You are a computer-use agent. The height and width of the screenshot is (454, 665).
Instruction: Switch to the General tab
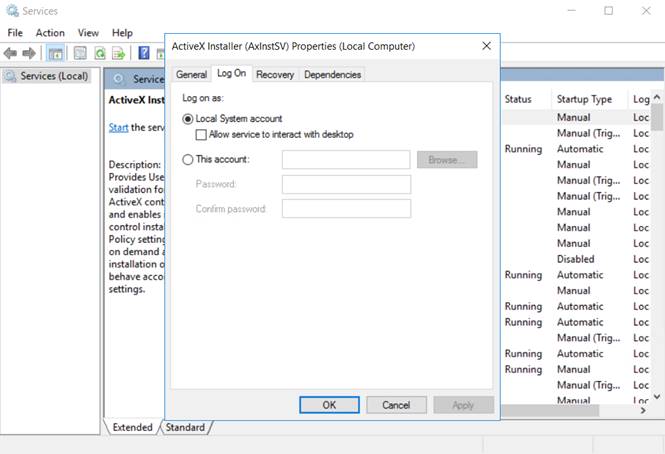tap(191, 74)
